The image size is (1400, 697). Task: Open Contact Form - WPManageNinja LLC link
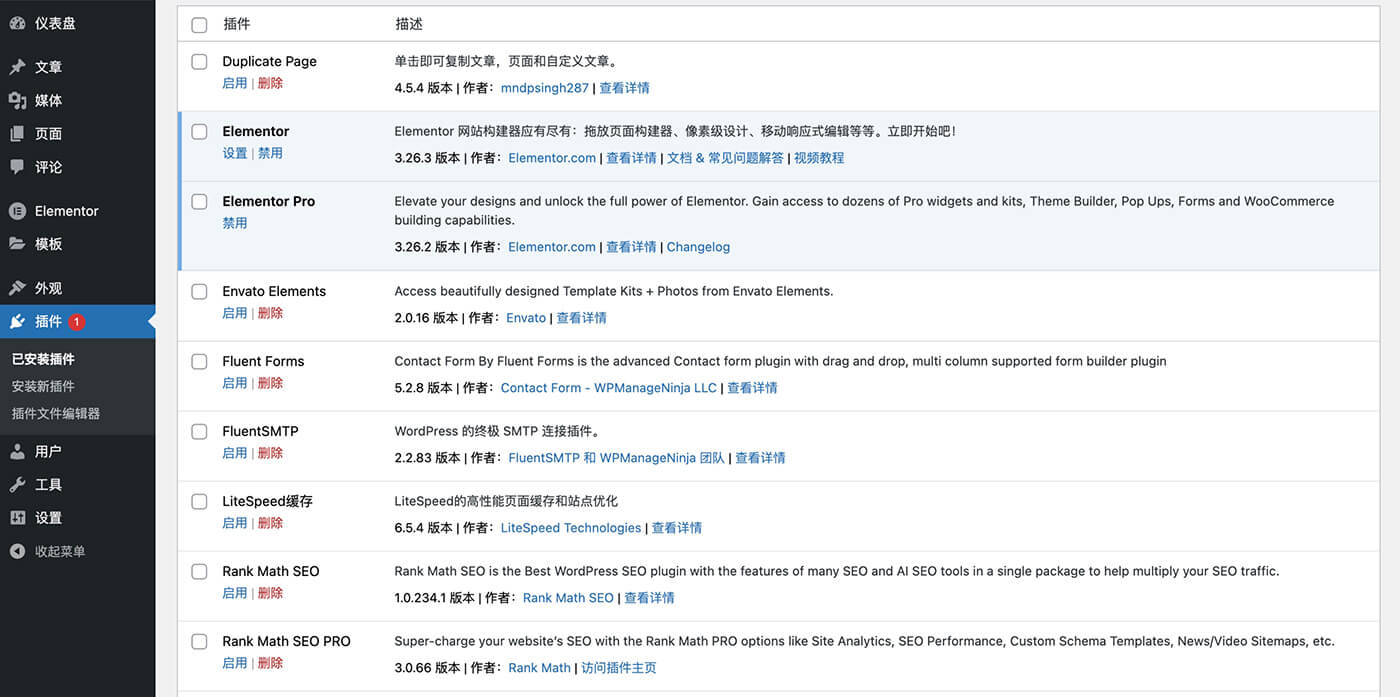click(x=609, y=388)
